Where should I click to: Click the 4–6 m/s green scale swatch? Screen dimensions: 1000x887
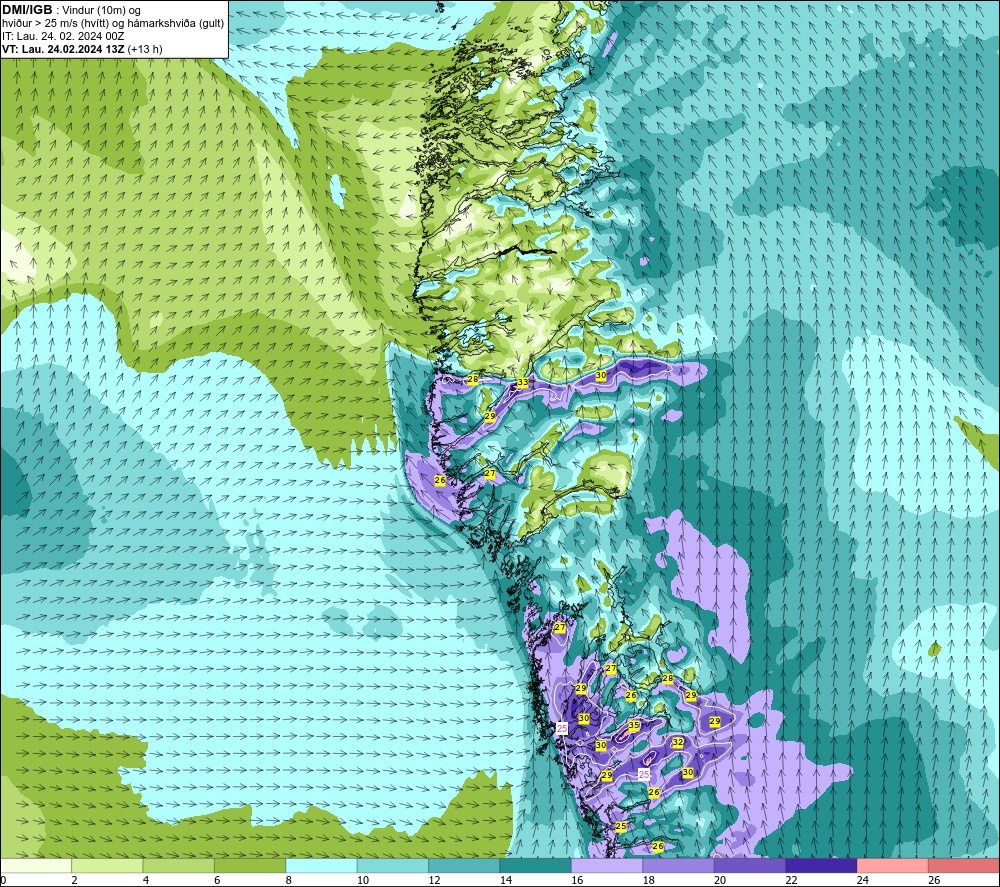(179, 865)
